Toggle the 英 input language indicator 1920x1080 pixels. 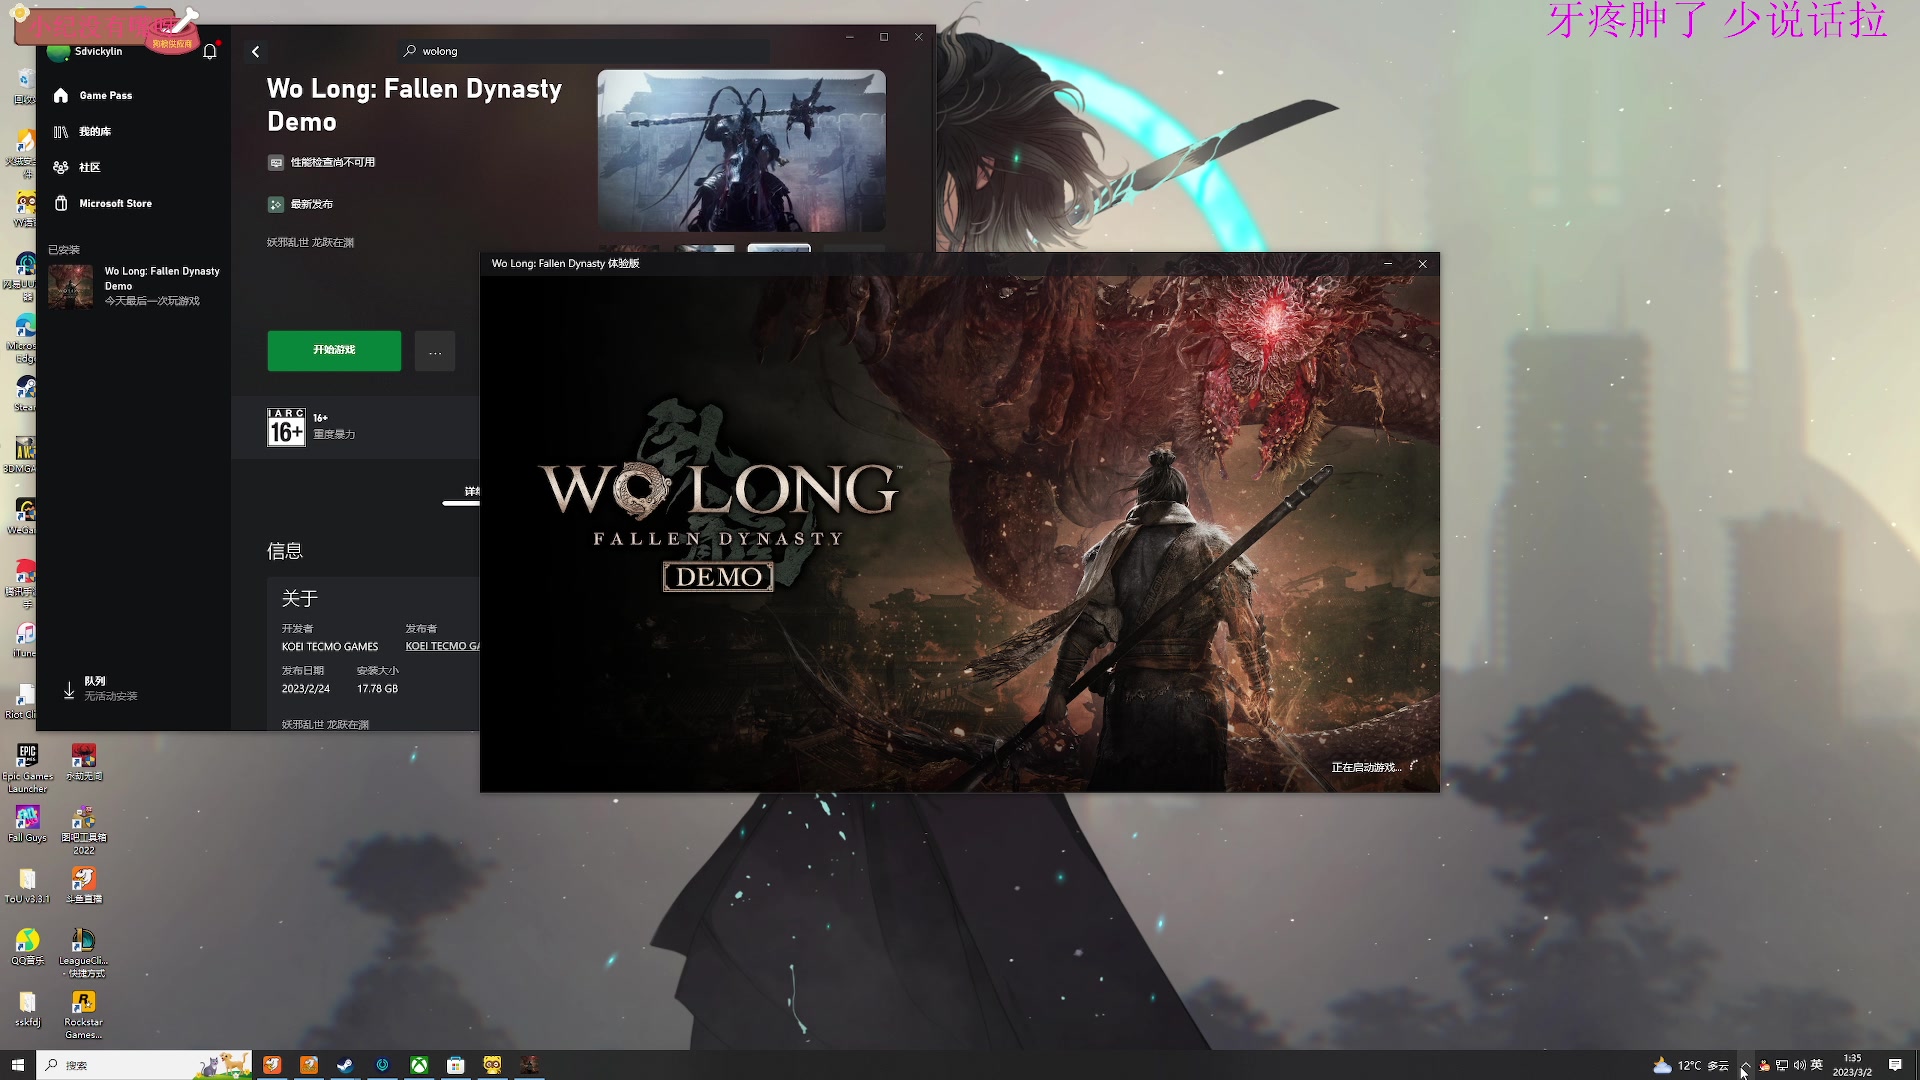[1817, 1065]
